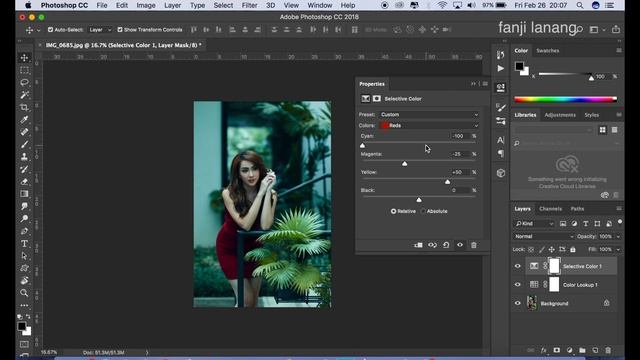Toggle Show Transform Controls checkbox
The height and width of the screenshot is (360, 640).
[120, 30]
